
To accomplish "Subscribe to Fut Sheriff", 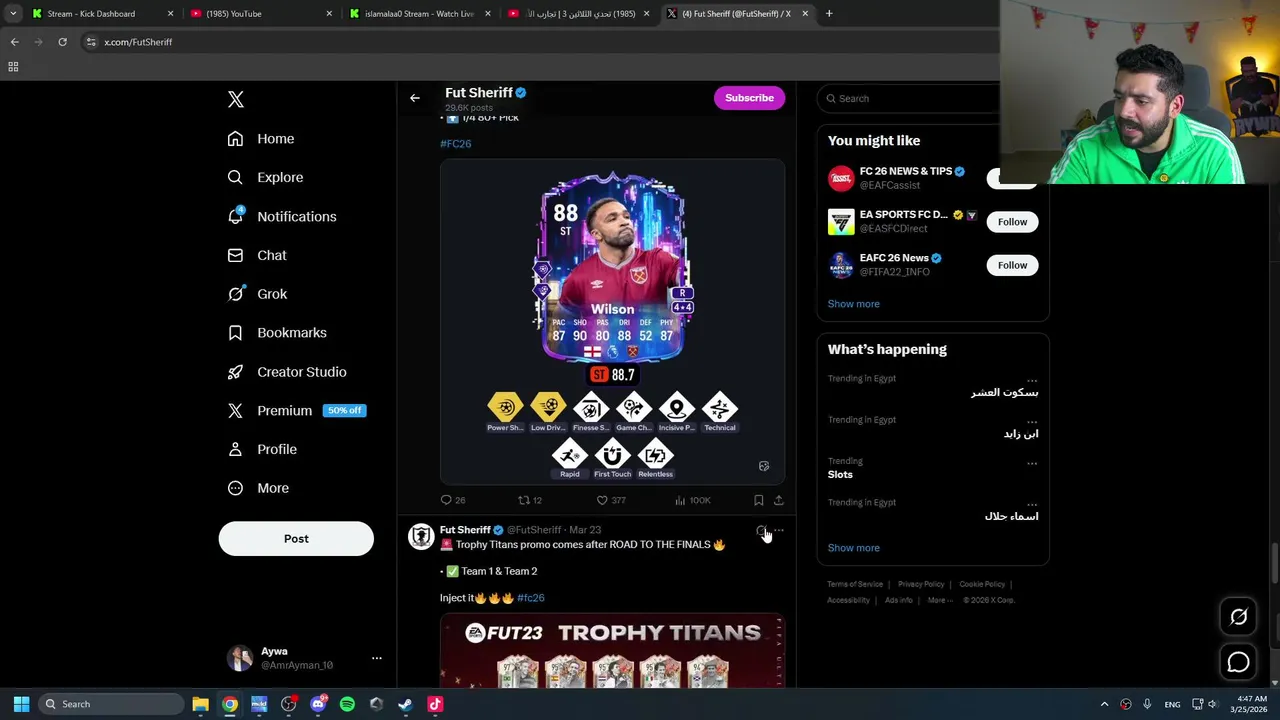I will [x=749, y=98].
